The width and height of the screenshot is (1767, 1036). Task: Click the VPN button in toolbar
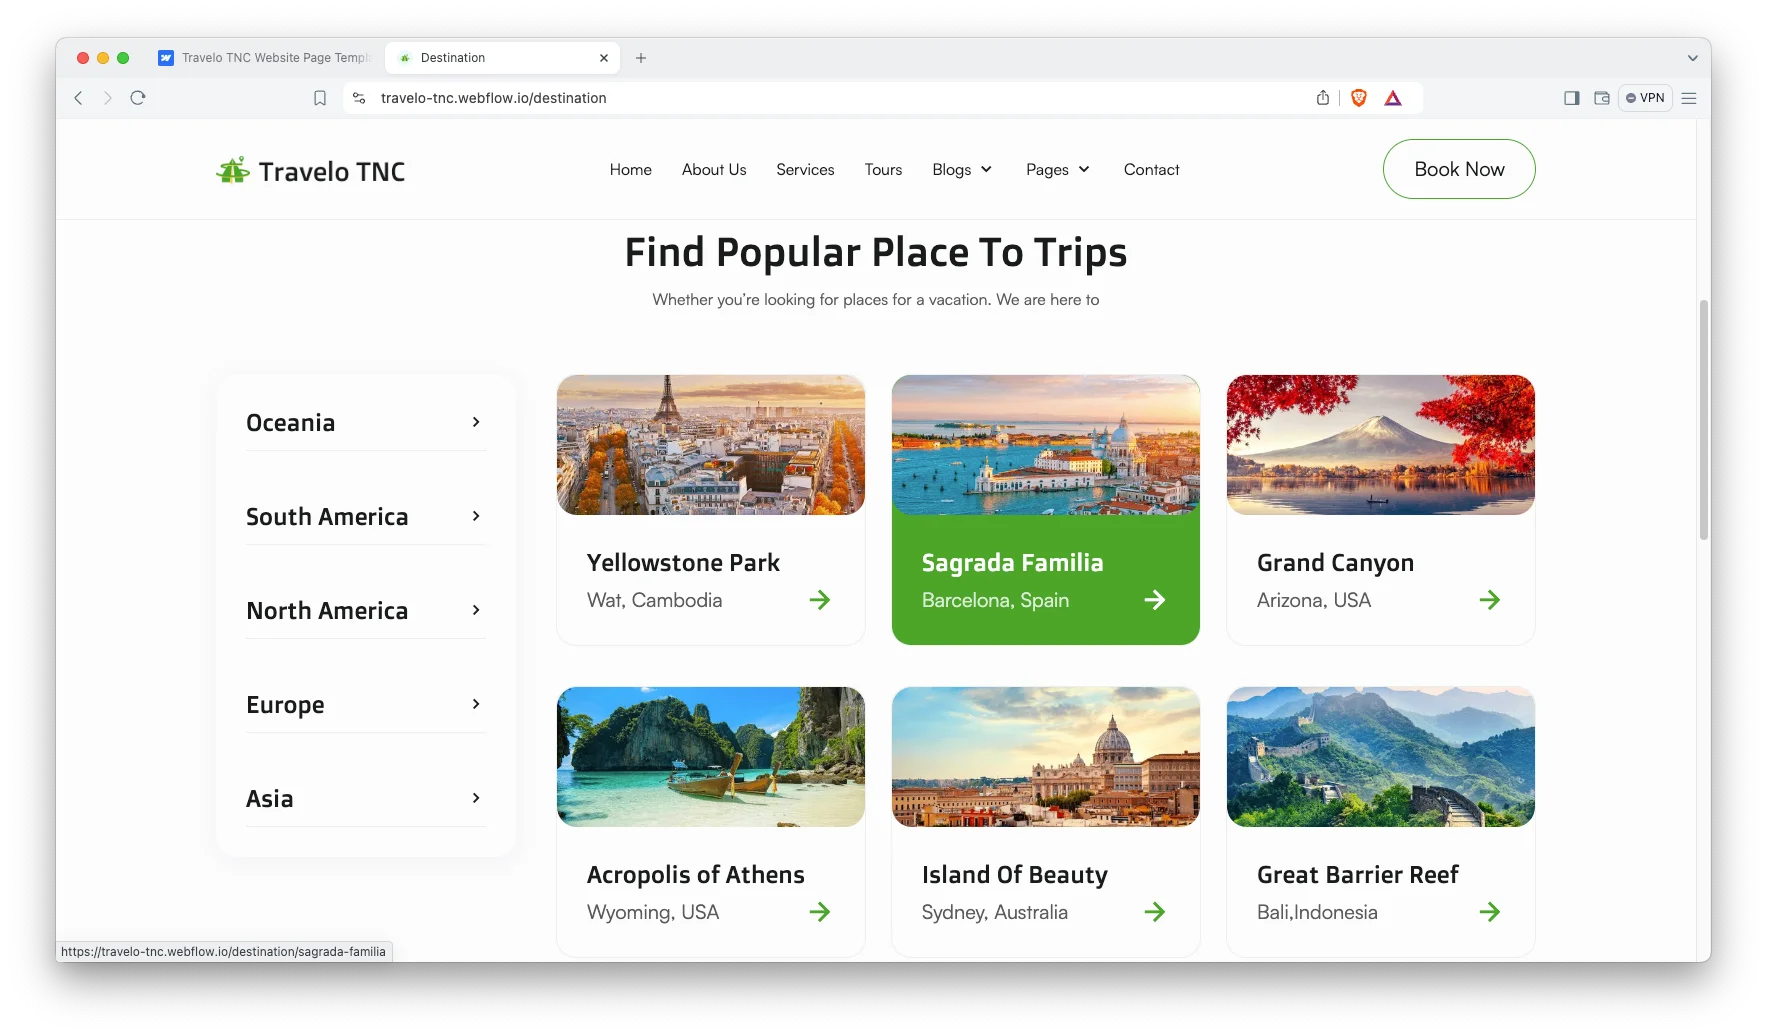[1645, 98]
